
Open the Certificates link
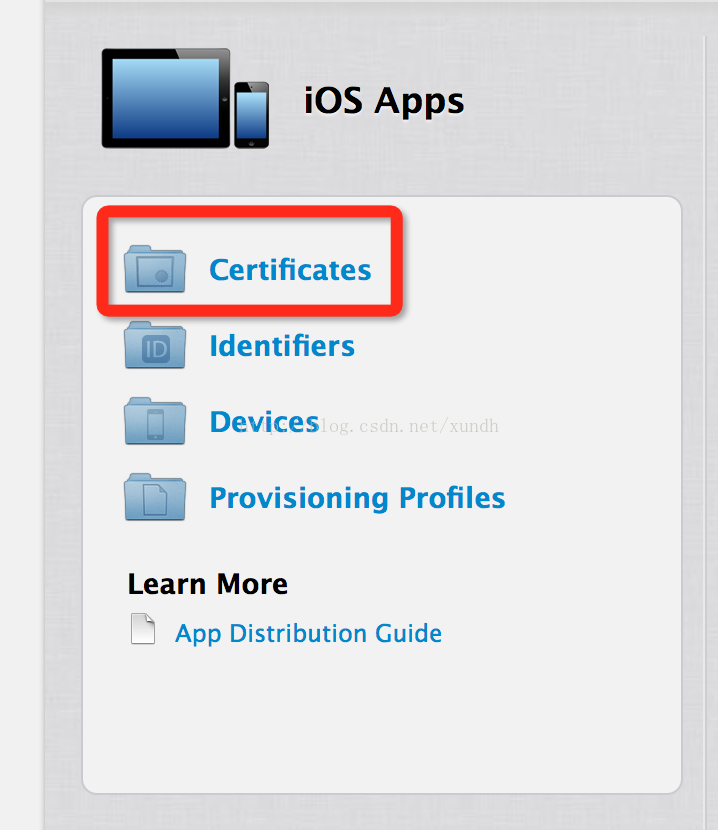tap(290, 270)
